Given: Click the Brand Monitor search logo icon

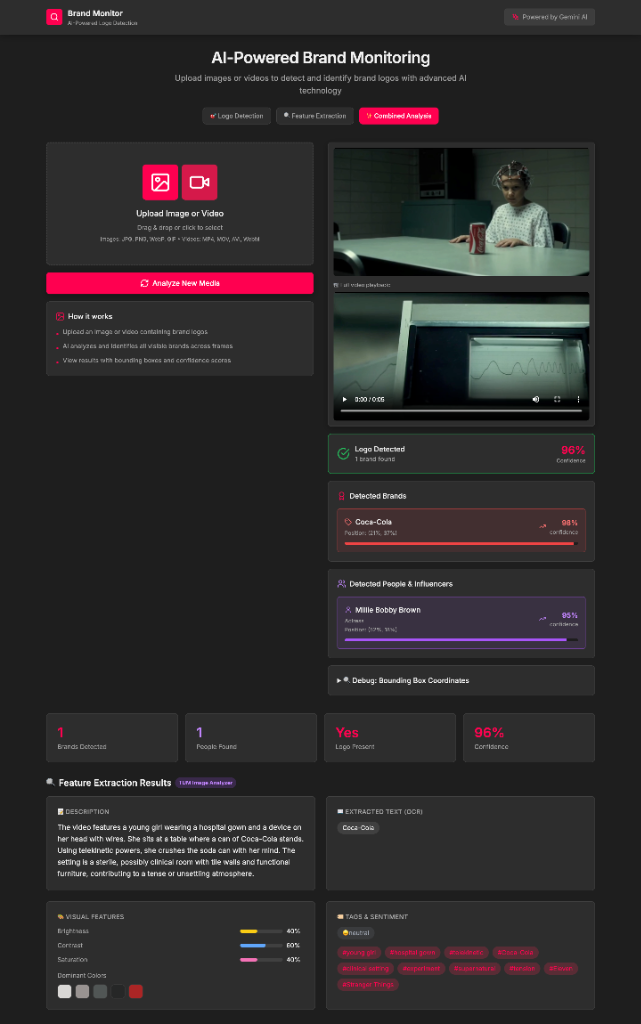Looking at the screenshot, I should tap(54, 17).
